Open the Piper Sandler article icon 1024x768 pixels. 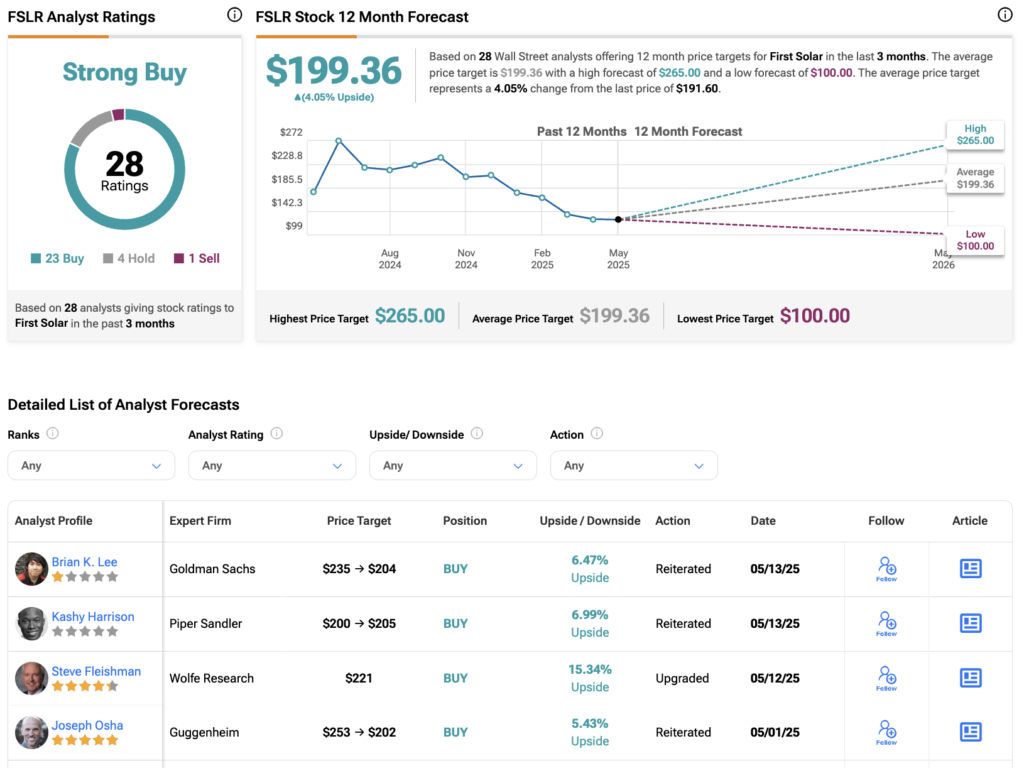click(x=970, y=624)
